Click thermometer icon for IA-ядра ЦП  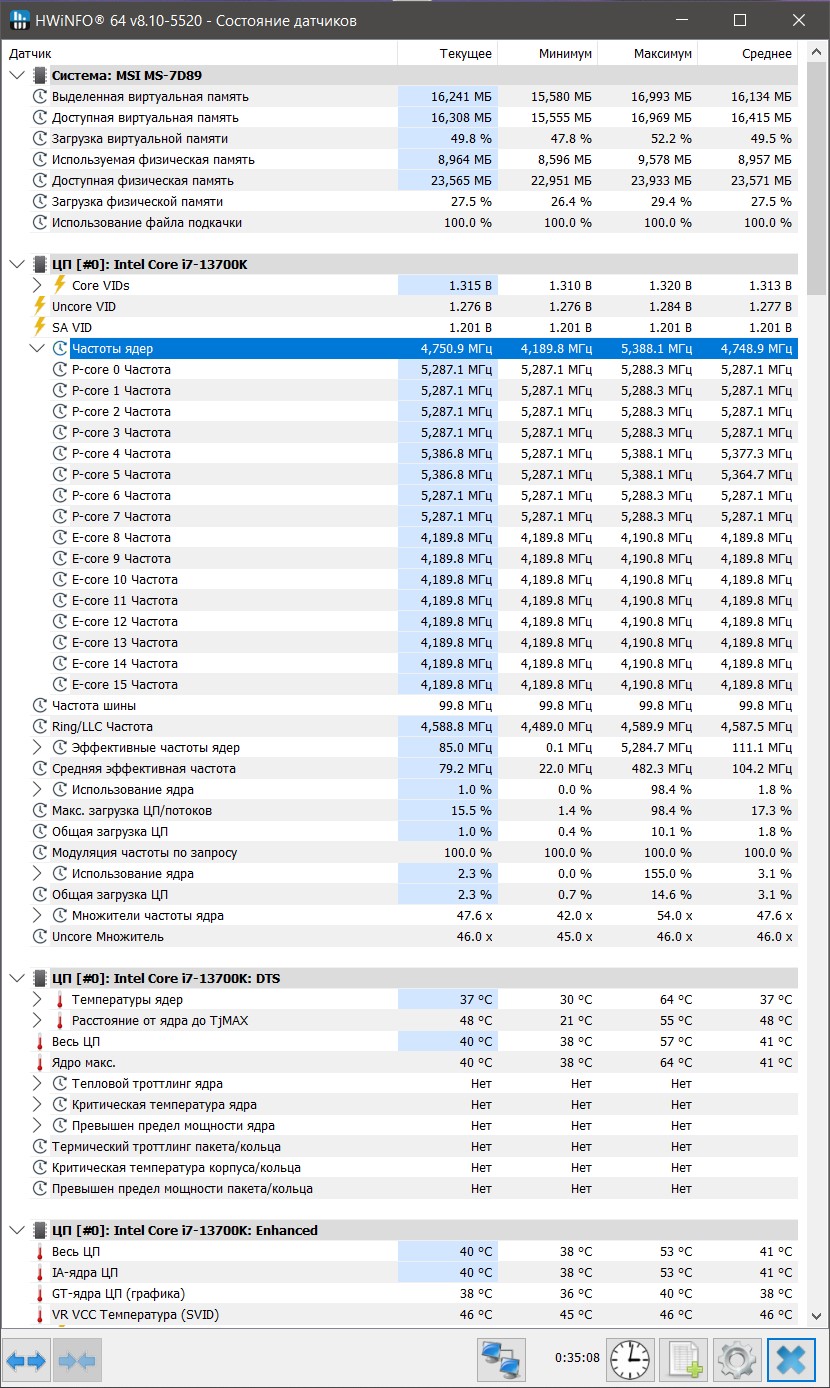tap(40, 1272)
